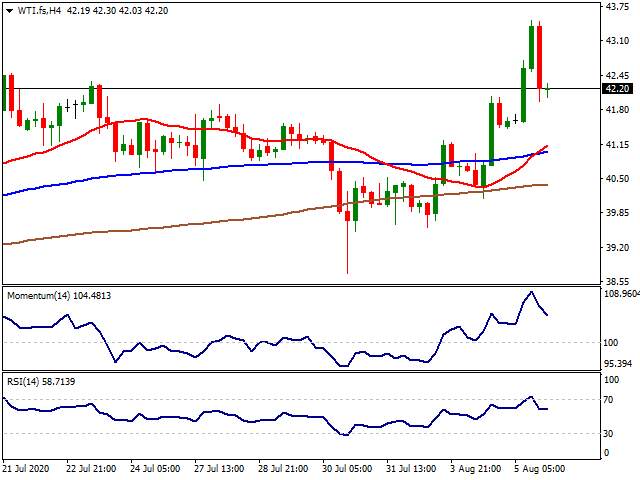Click the RSI(14) 58.7139 indicator label

(x=41, y=382)
